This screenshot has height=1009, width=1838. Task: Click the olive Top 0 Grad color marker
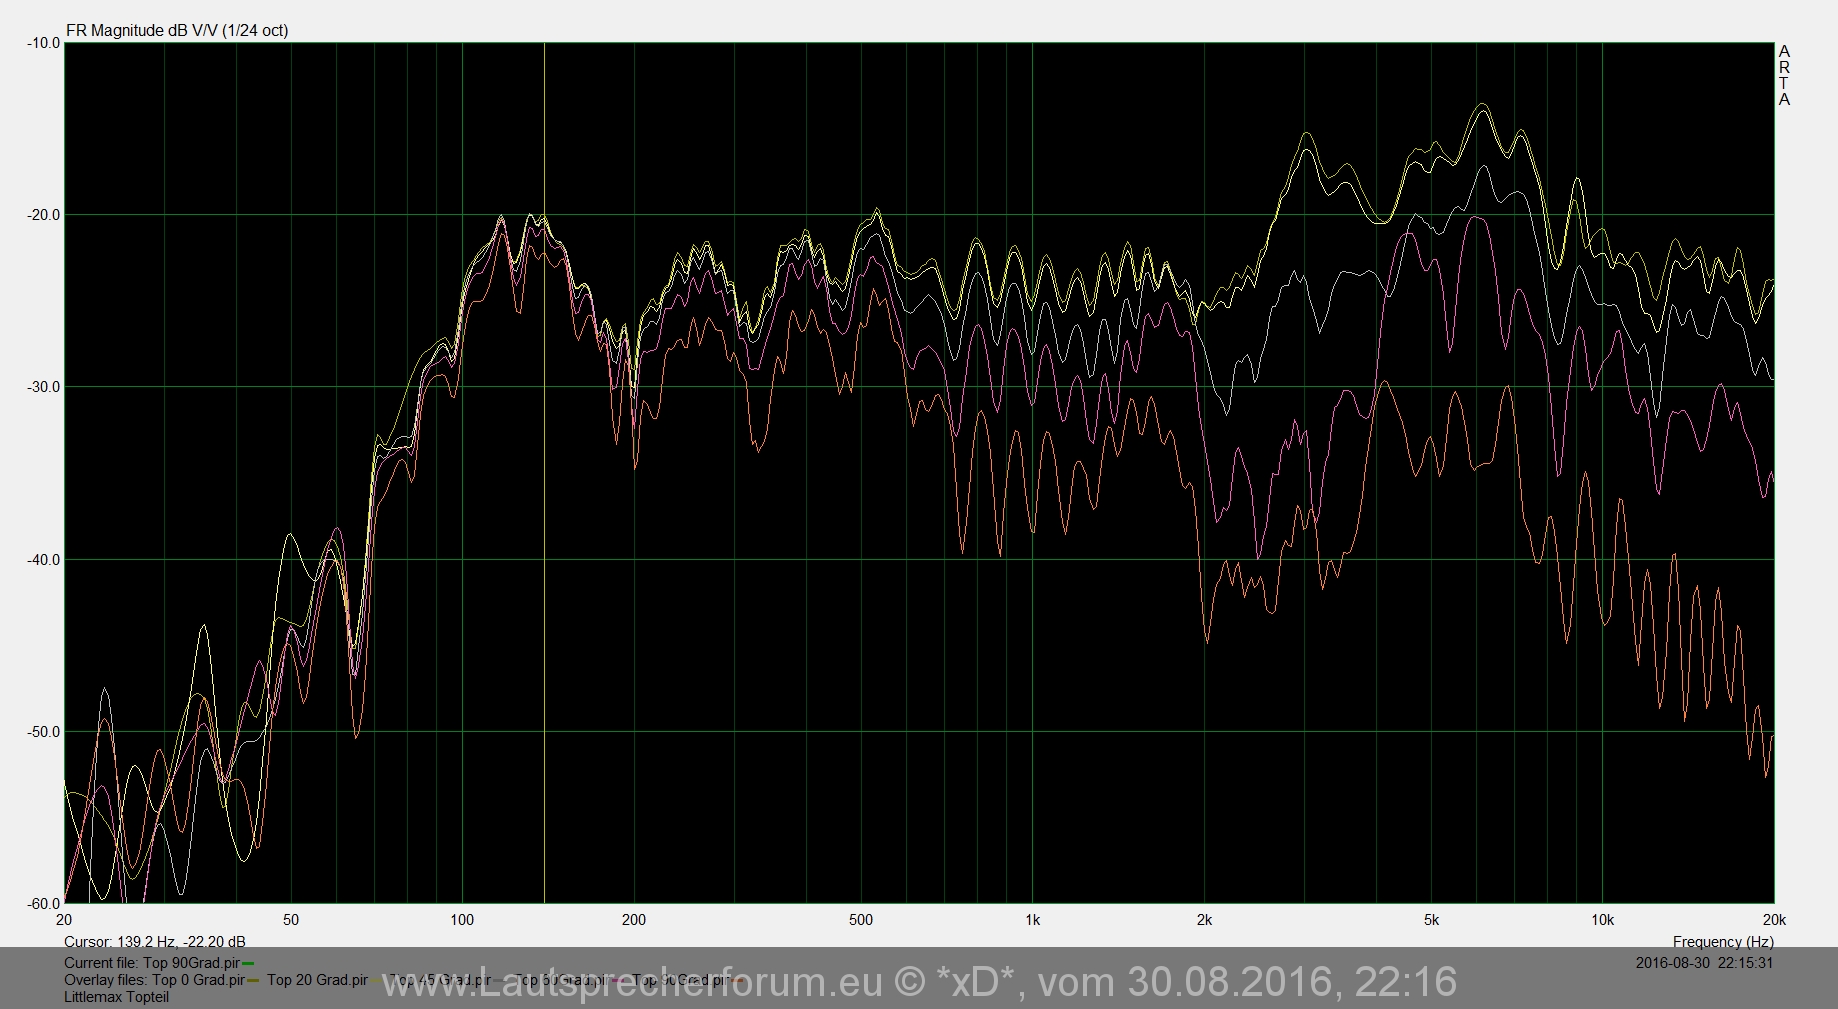(x=253, y=981)
